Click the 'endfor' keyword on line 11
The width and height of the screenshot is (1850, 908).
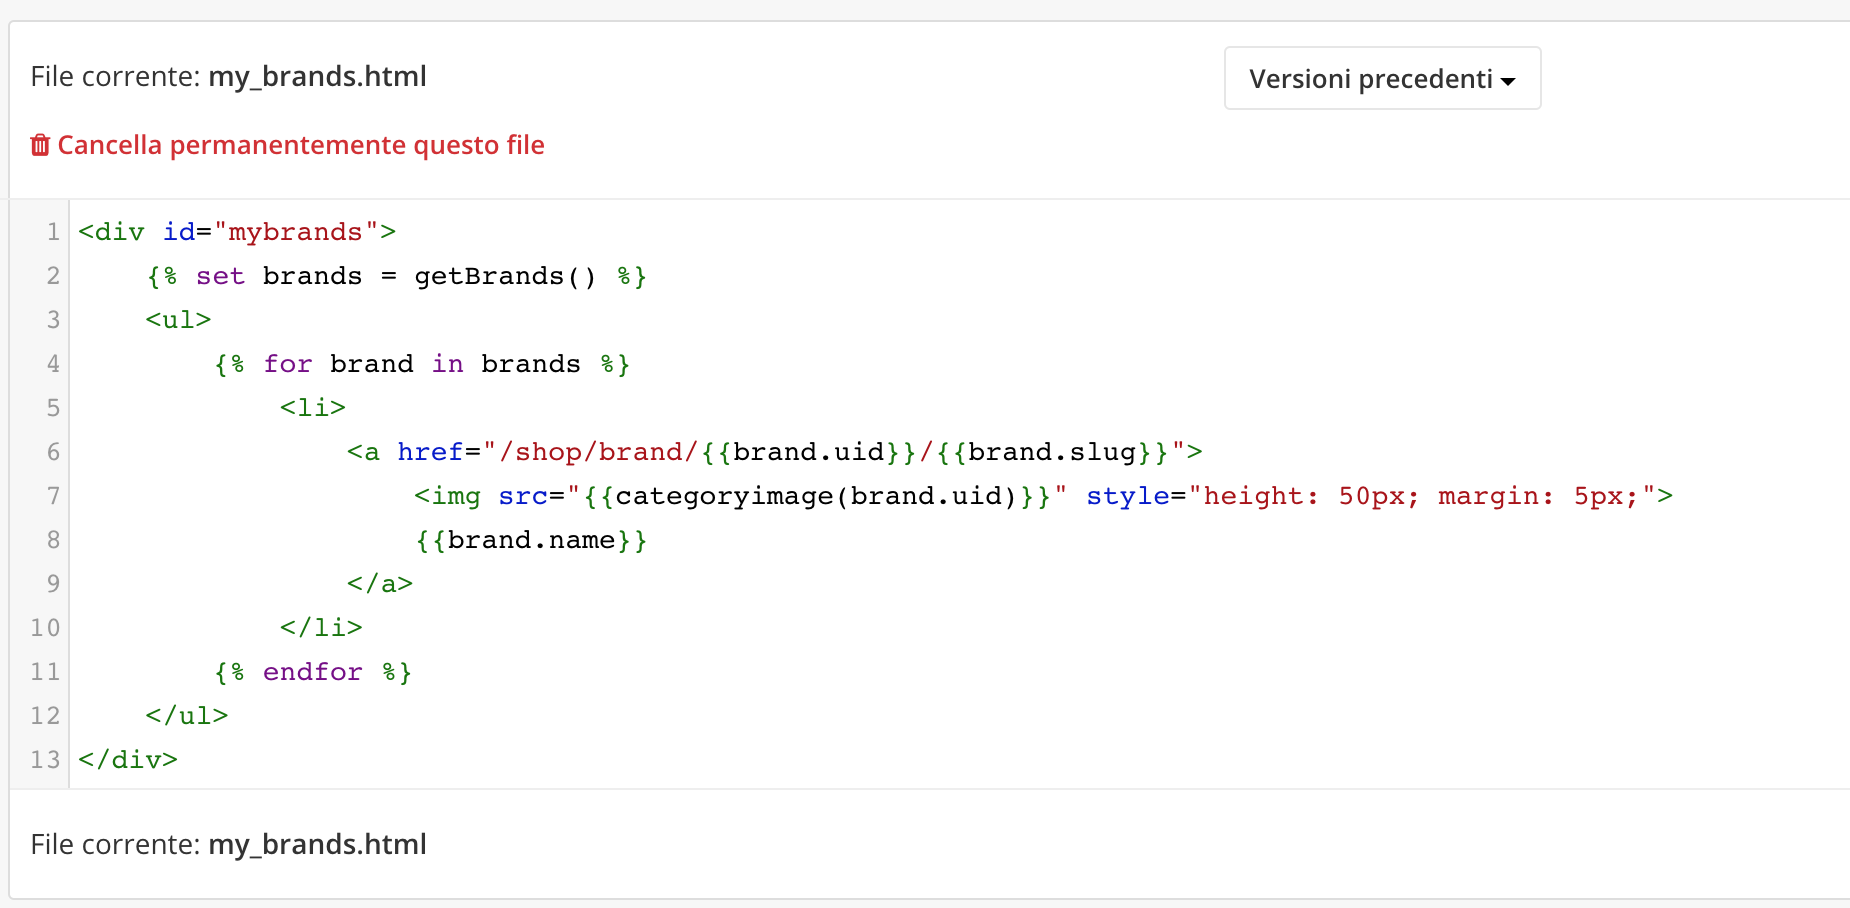pos(312,672)
